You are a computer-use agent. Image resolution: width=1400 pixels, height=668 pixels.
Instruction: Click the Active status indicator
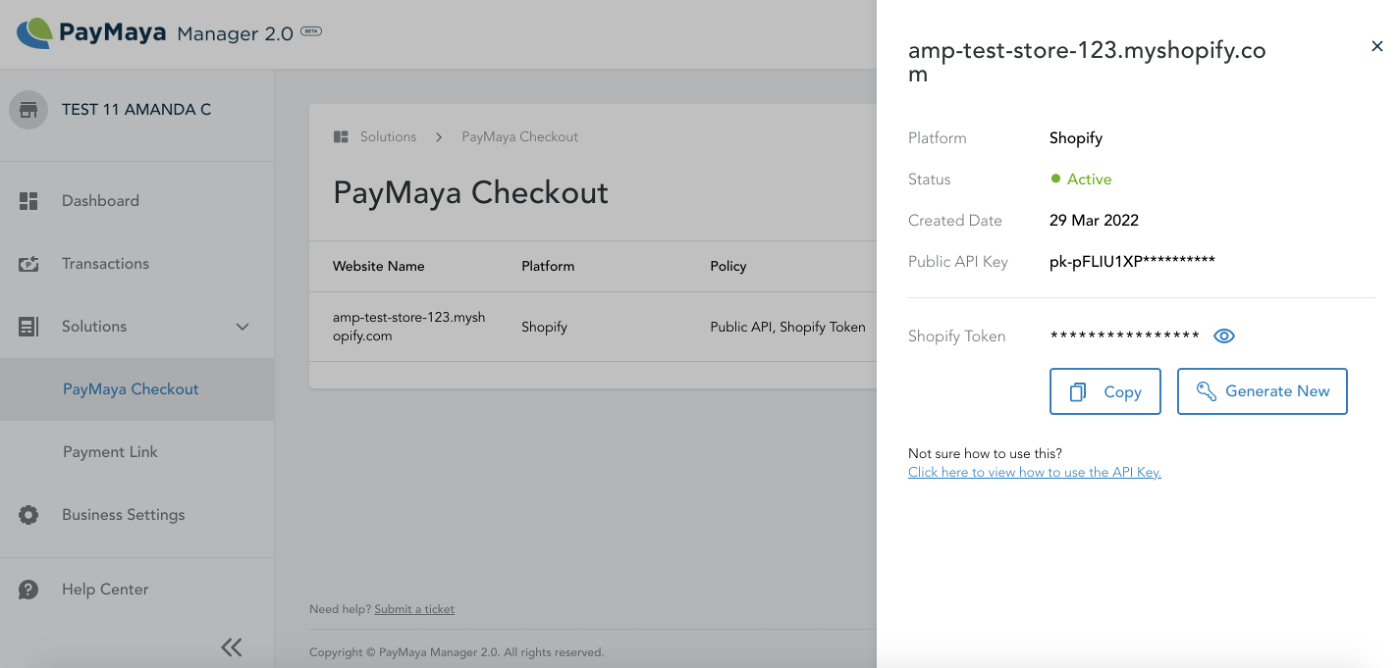1081,179
